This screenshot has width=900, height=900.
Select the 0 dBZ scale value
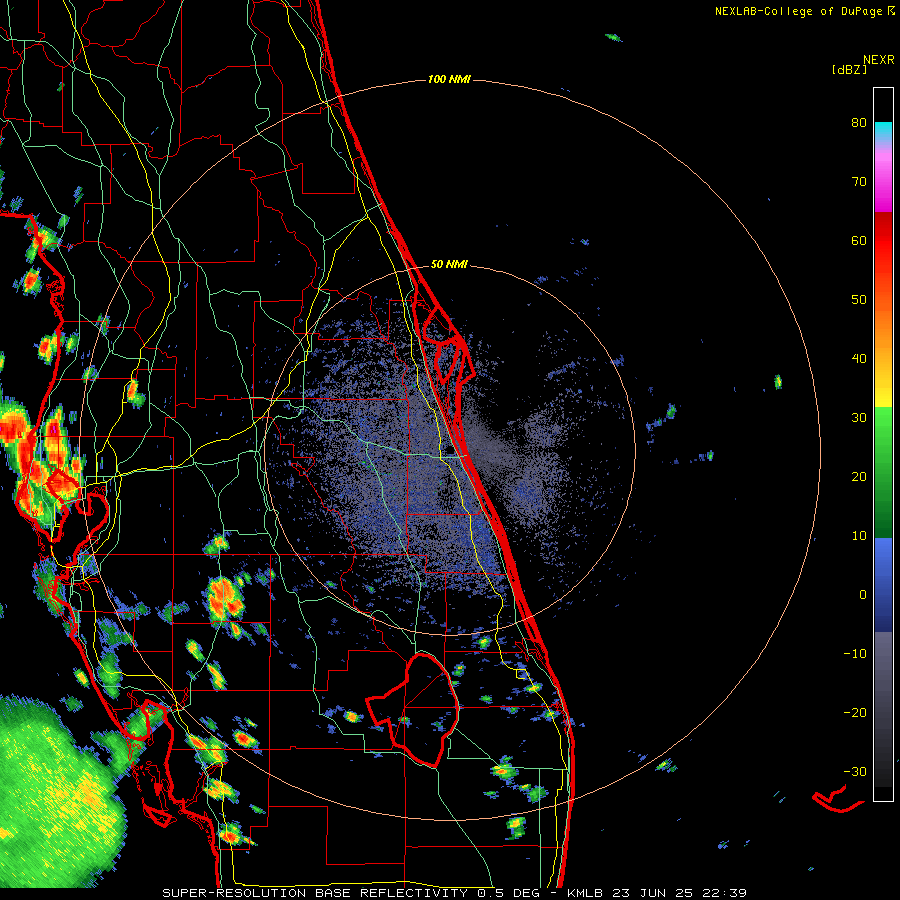pos(863,595)
